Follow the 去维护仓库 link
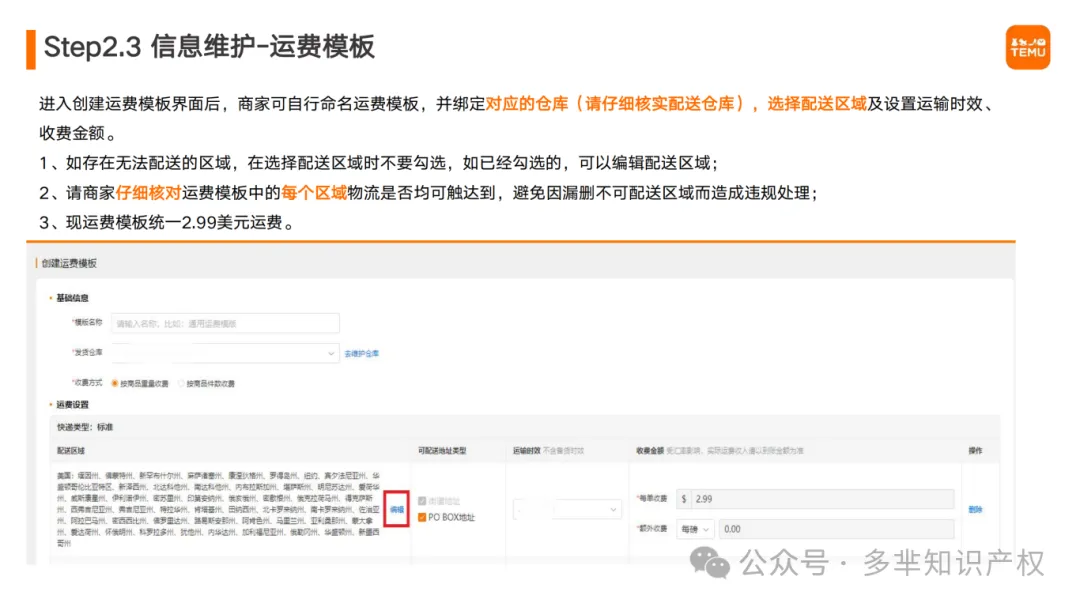 click(x=362, y=353)
